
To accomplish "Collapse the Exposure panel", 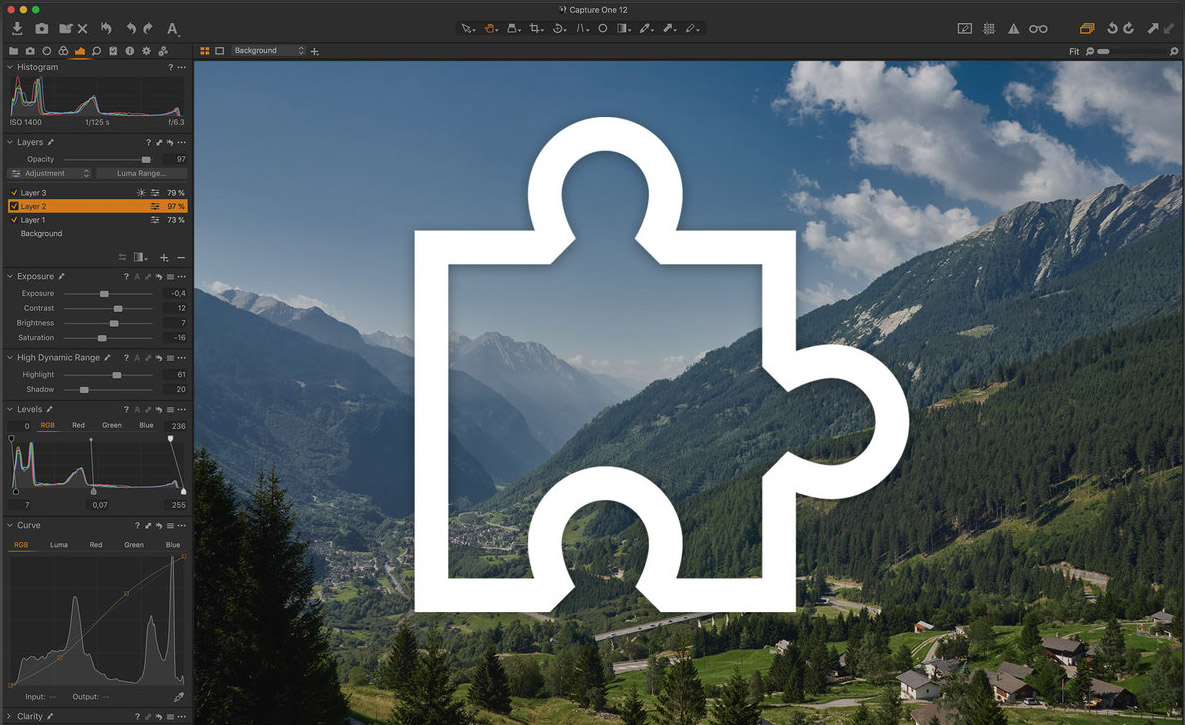I will coord(11,276).
